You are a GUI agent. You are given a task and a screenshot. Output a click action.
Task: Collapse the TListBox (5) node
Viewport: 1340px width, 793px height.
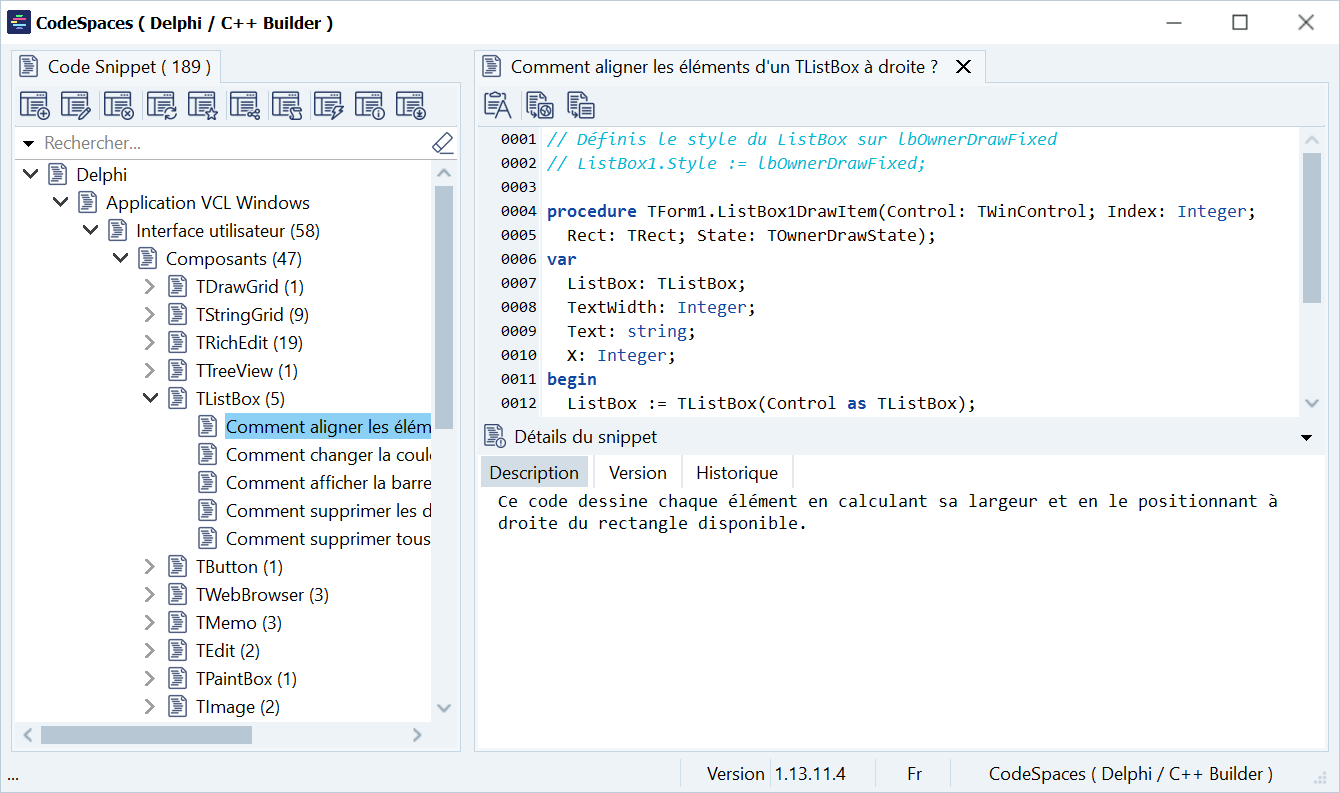click(150, 399)
